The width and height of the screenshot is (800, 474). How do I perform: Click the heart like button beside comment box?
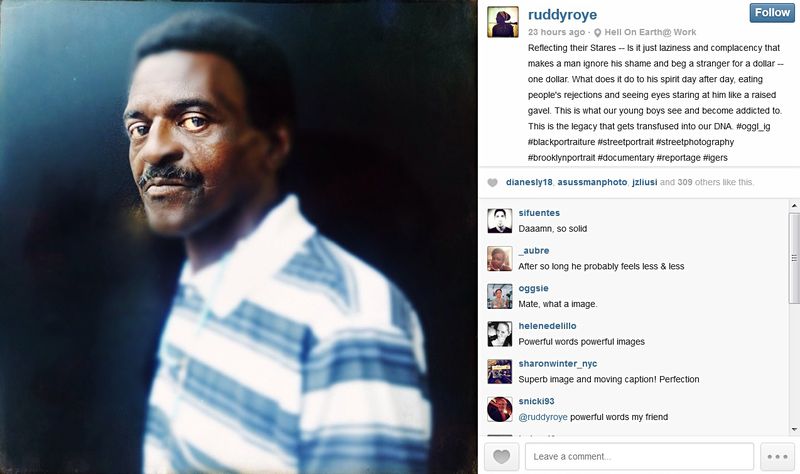click(501, 456)
